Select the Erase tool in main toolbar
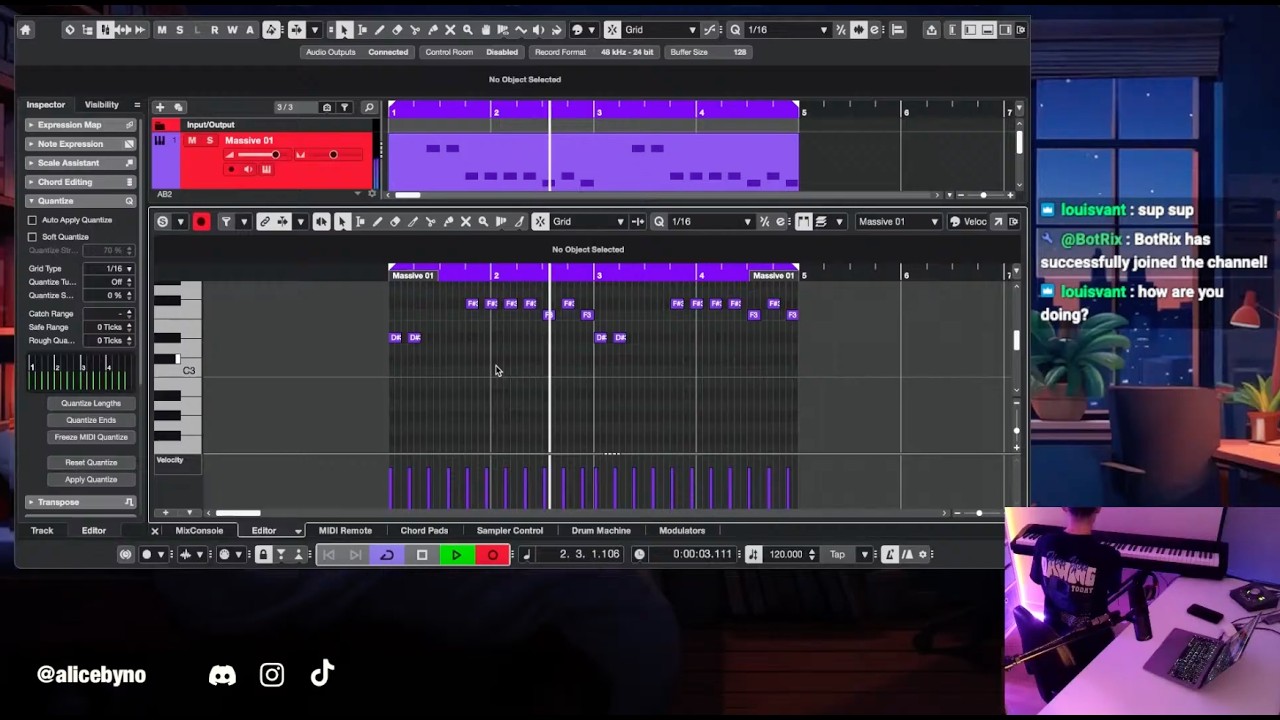This screenshot has width=1280, height=720. (397, 30)
